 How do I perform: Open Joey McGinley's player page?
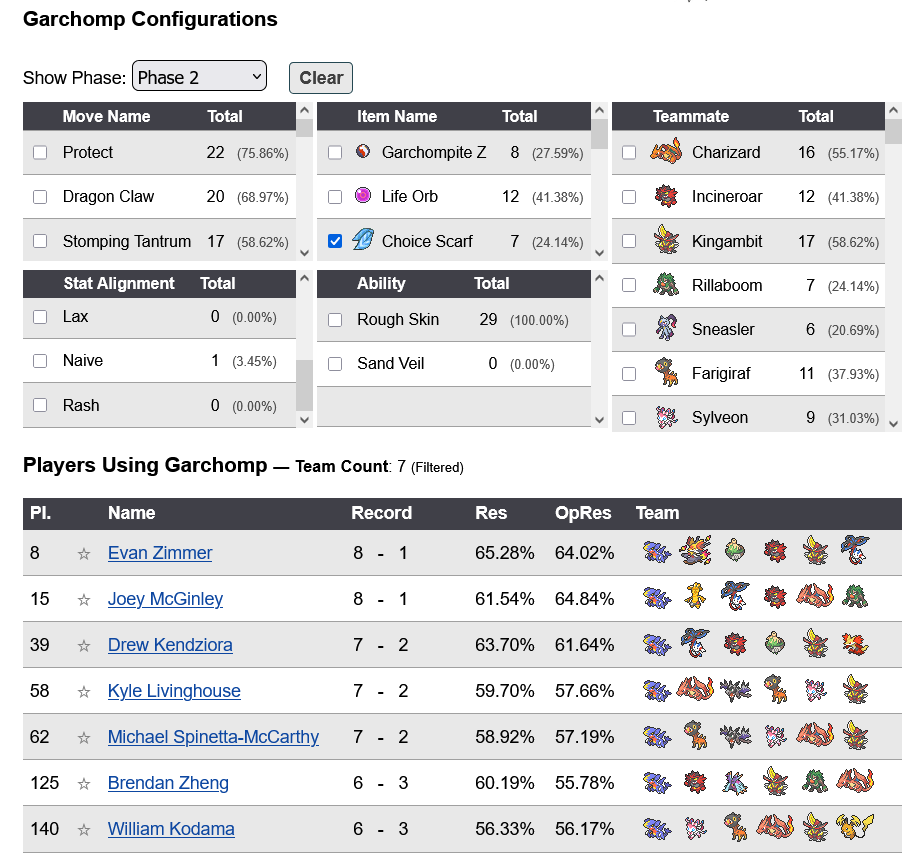[165, 599]
